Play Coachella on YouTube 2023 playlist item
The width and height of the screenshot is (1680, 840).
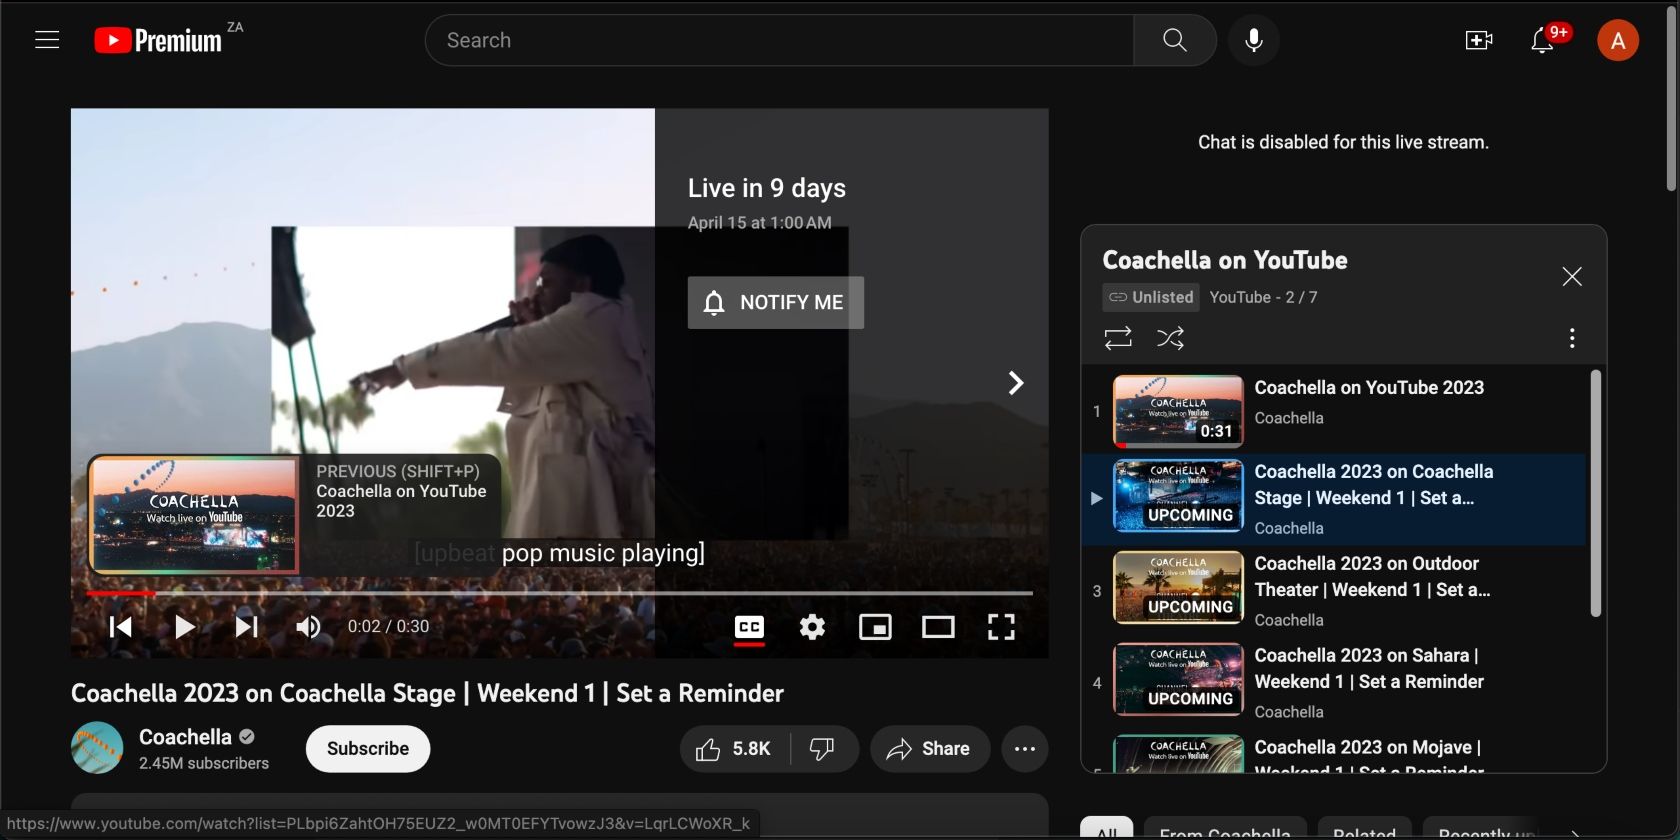coord(1334,411)
